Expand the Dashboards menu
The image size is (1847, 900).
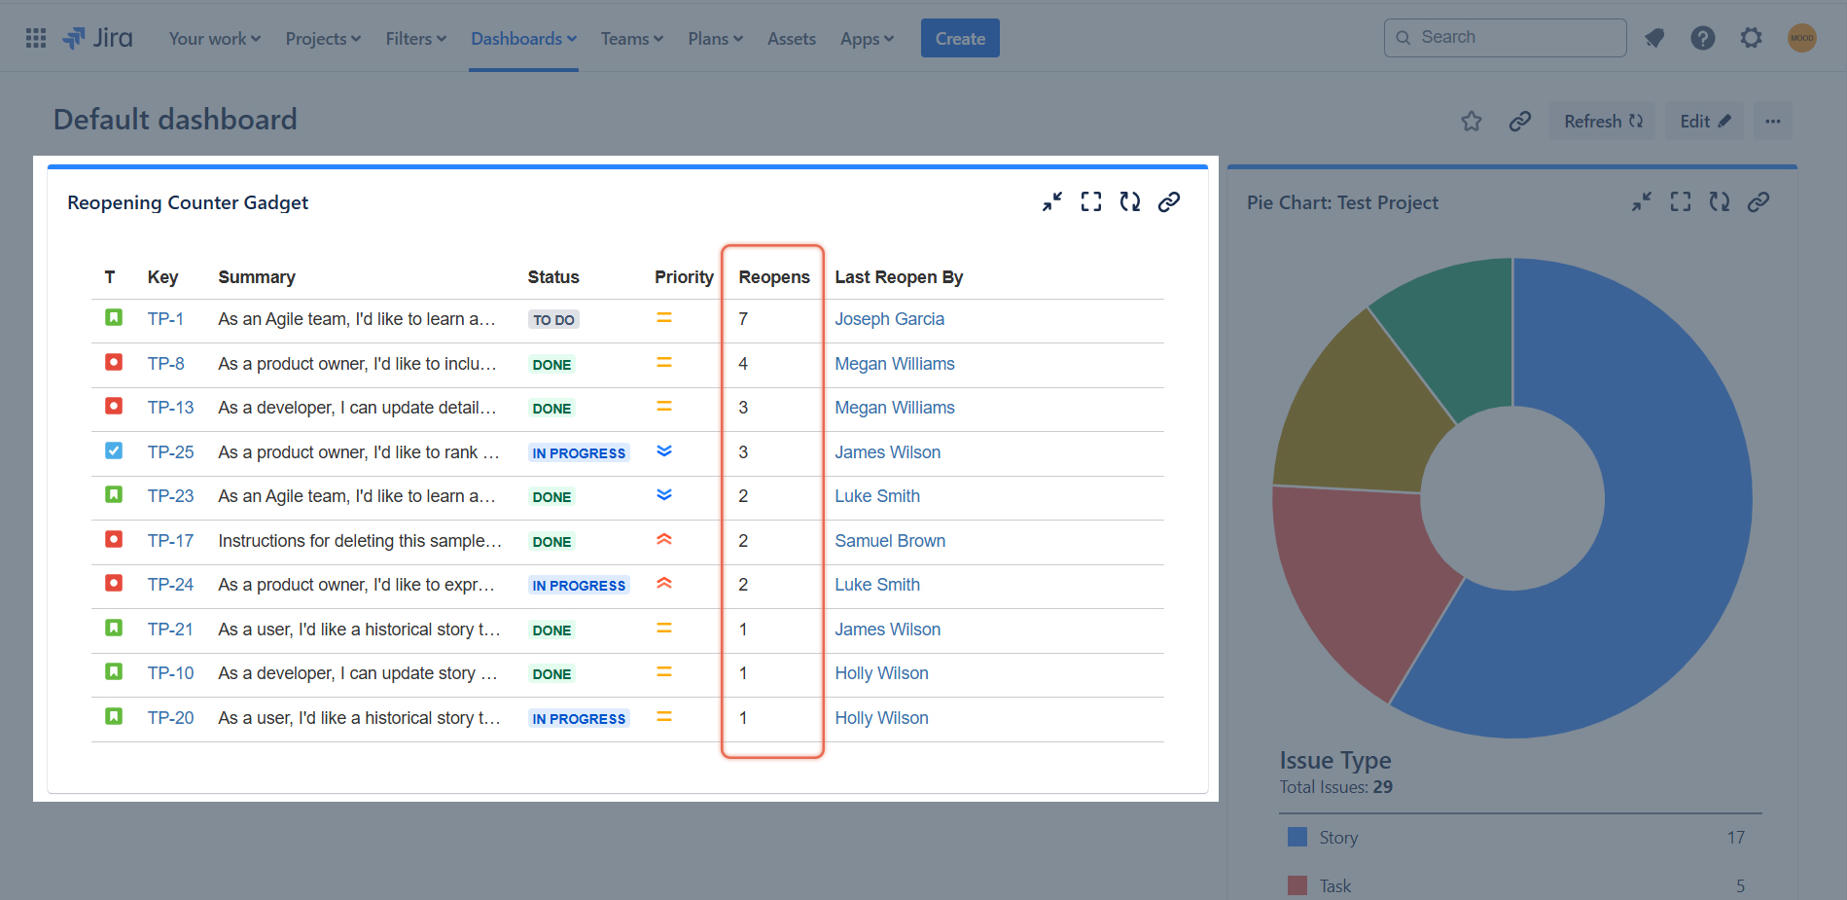524,38
